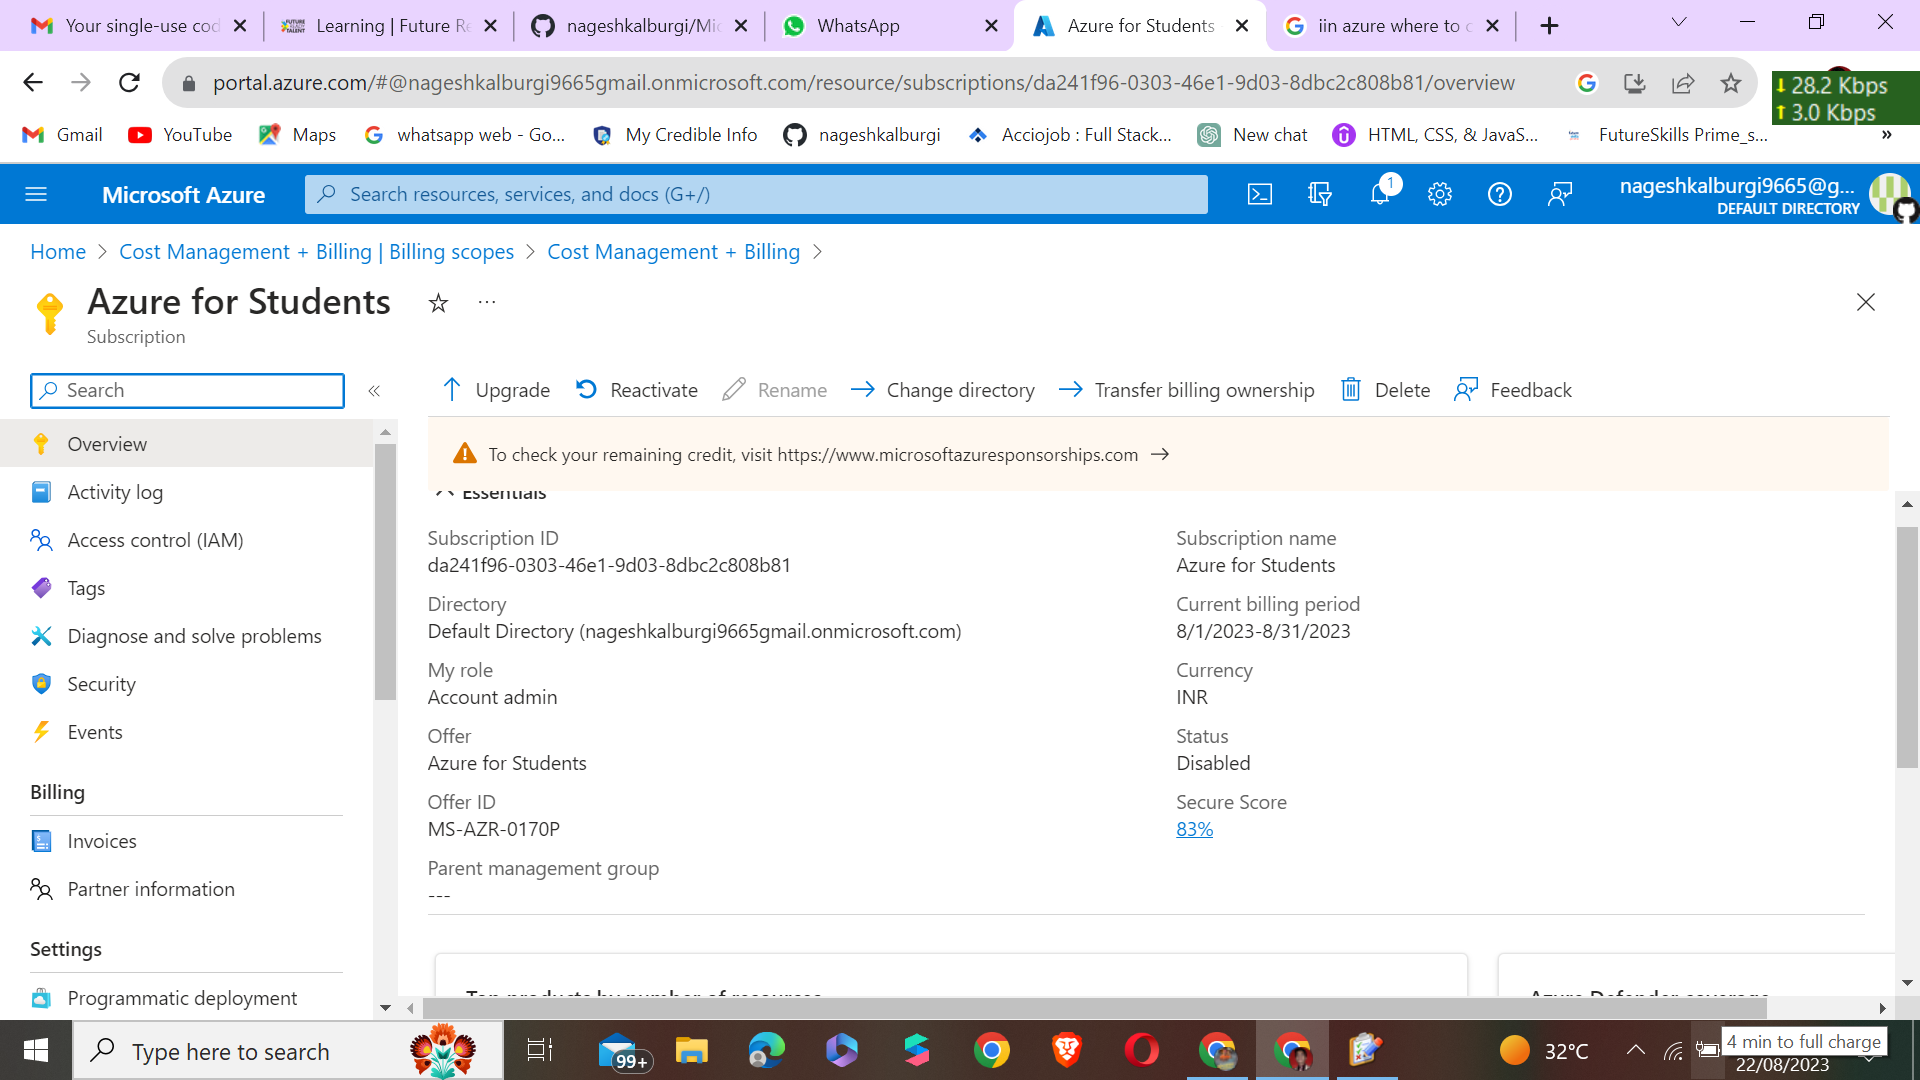
Task: Click Upgrade in the command bar
Action: [x=496, y=390]
